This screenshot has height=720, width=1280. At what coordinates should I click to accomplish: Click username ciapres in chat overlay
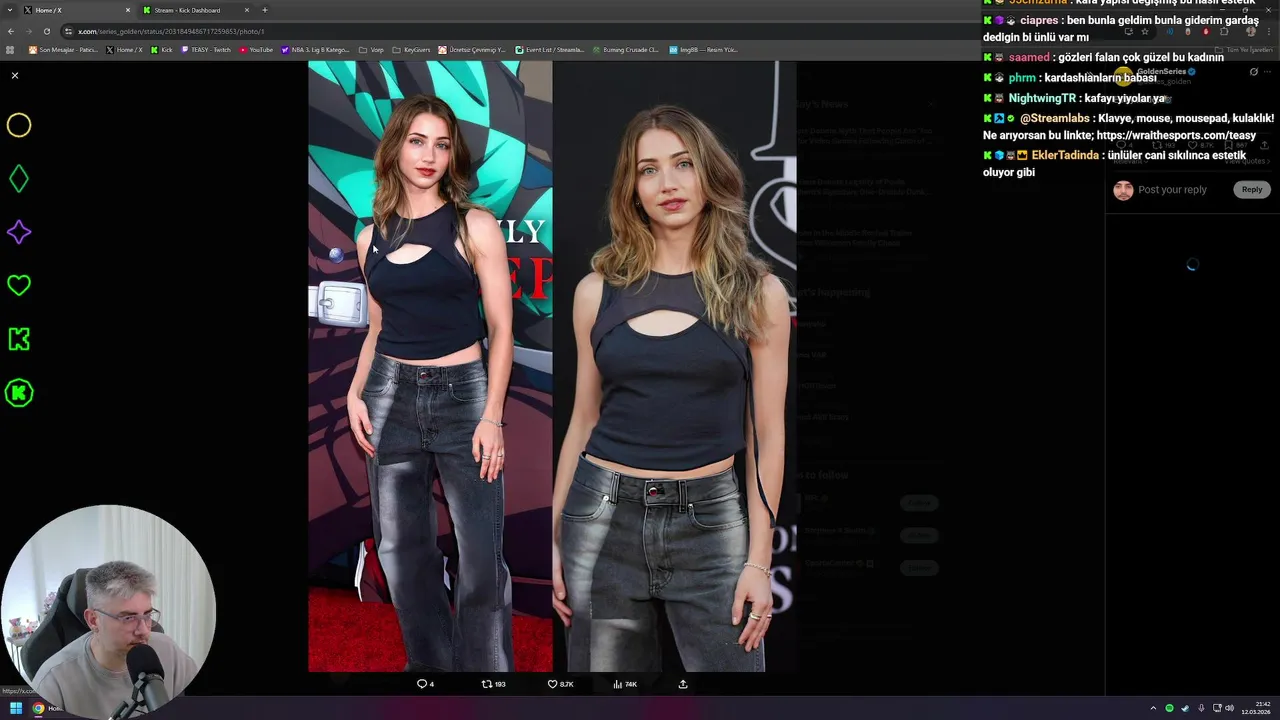(x=1039, y=20)
